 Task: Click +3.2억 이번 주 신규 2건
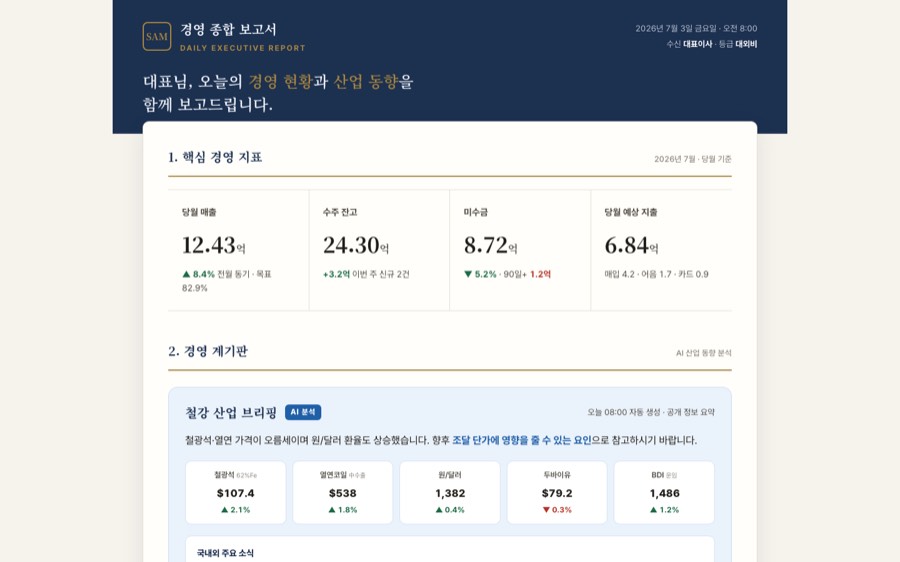coord(366,274)
